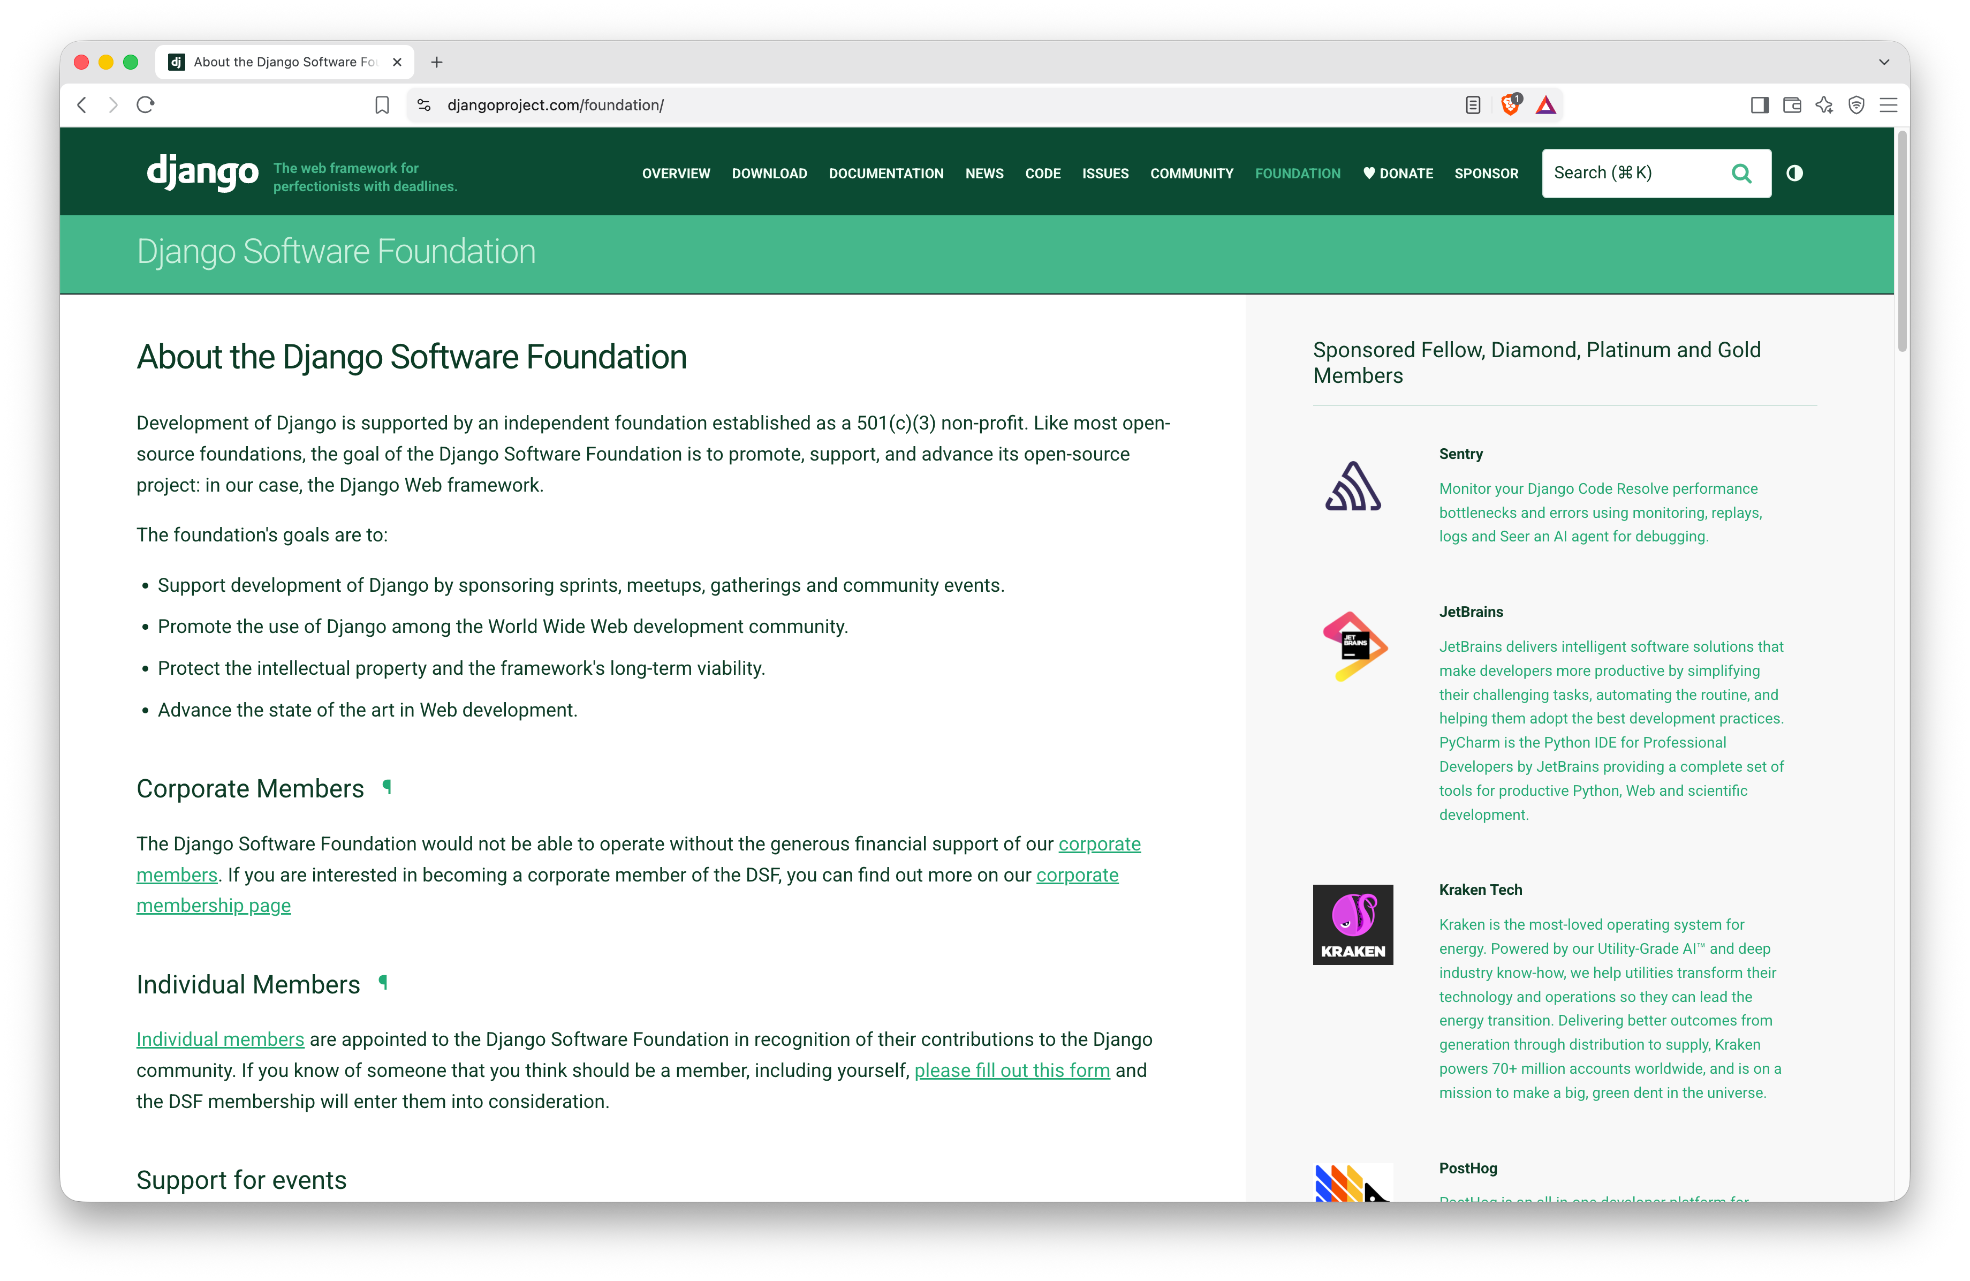Screen dimensions: 1970x1281
Task: Click the Brave Shields lion icon
Action: pos(1511,104)
